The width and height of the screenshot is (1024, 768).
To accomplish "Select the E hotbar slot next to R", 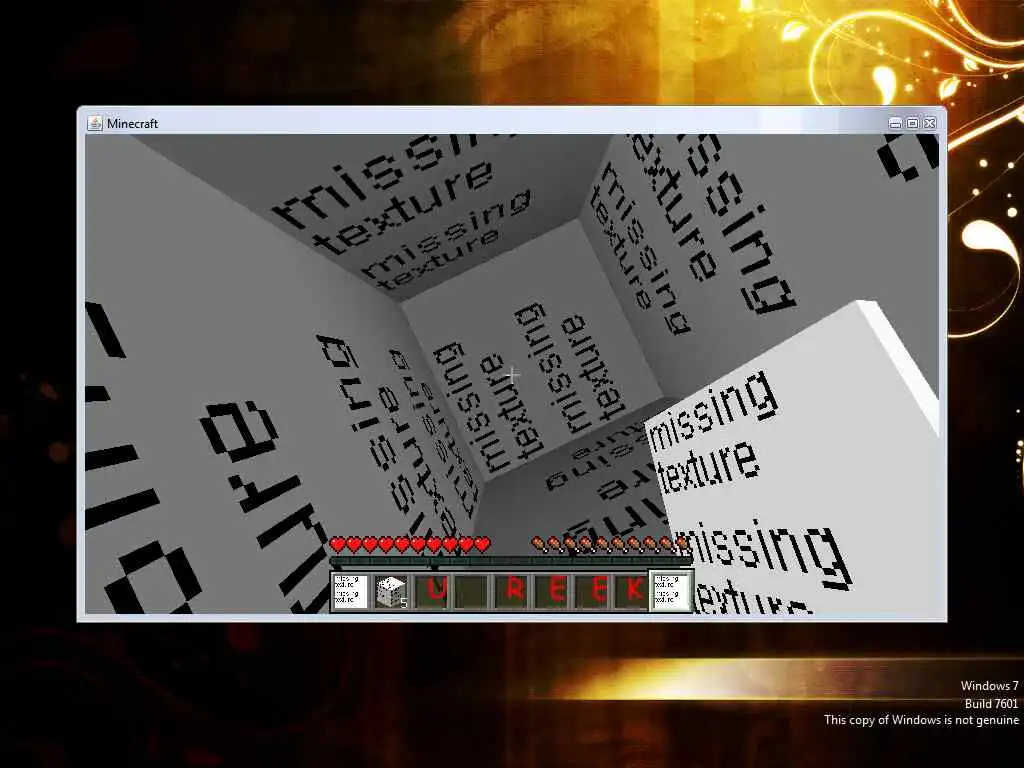I will click(x=552, y=592).
